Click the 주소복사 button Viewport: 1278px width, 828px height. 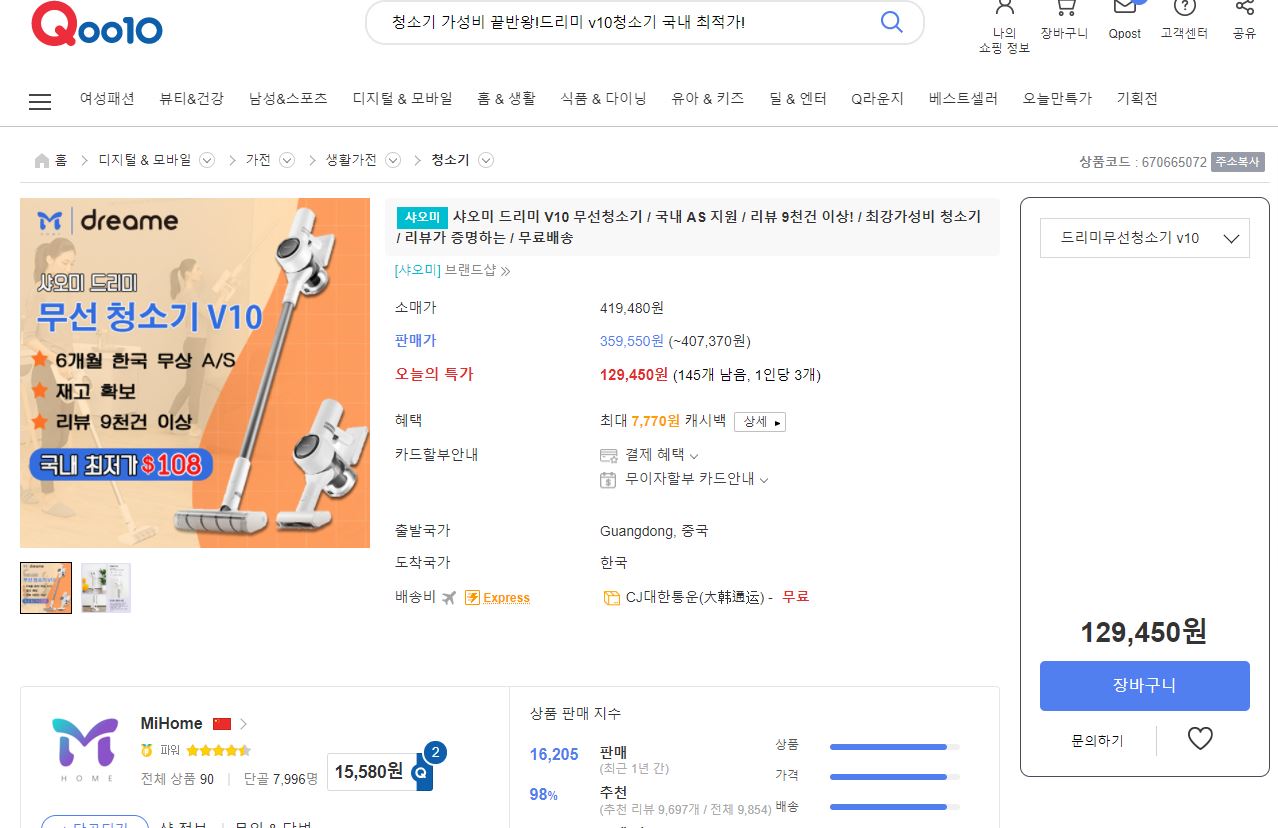pos(1238,161)
